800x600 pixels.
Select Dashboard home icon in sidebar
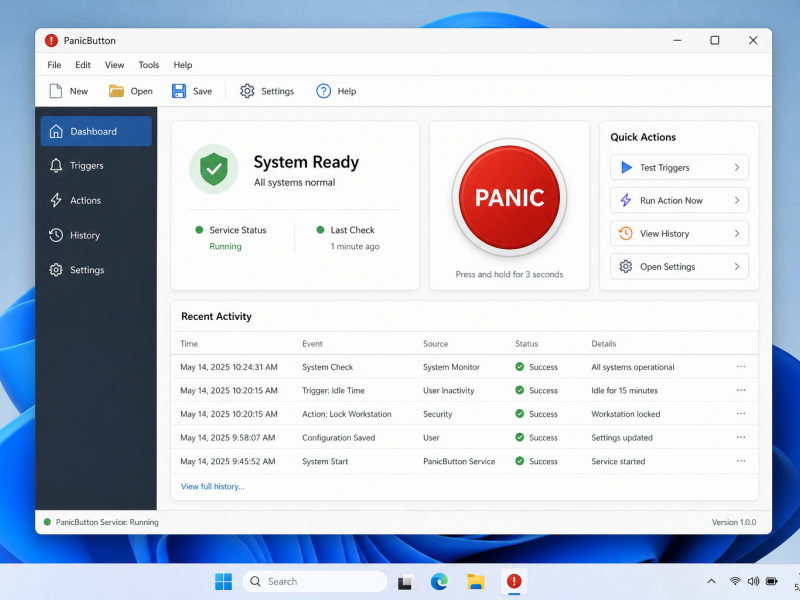pyautogui.click(x=56, y=132)
